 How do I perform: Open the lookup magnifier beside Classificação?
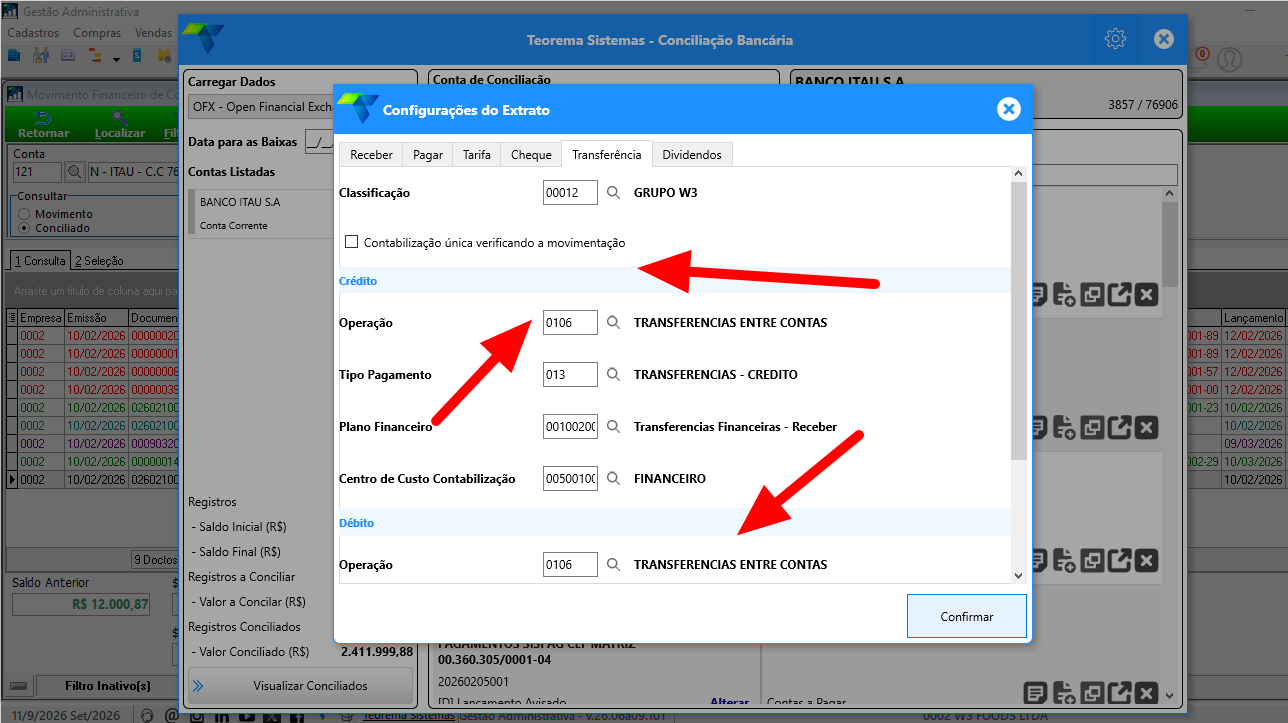pyautogui.click(x=614, y=193)
